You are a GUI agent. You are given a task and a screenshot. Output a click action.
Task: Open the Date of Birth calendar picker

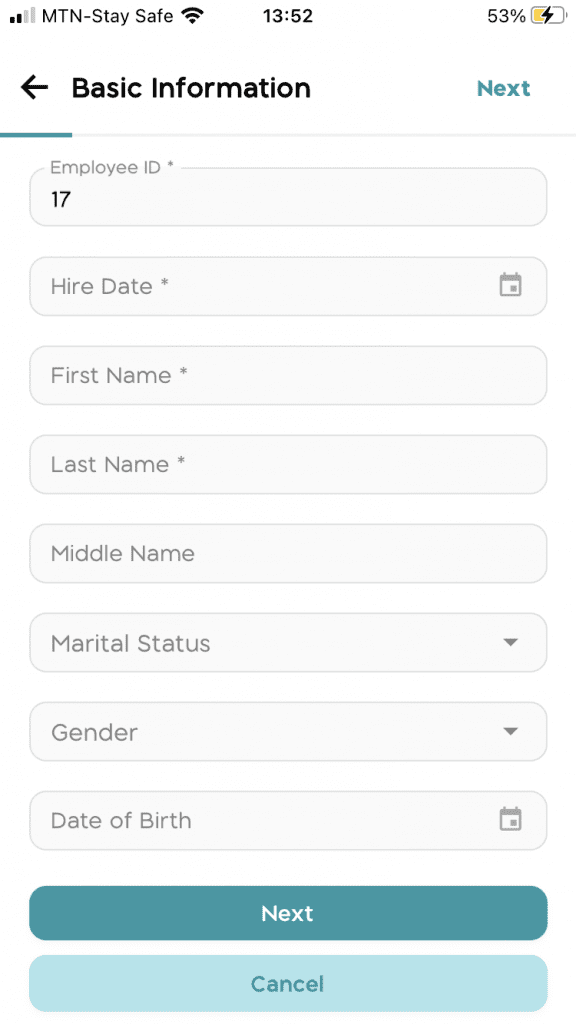pos(511,819)
